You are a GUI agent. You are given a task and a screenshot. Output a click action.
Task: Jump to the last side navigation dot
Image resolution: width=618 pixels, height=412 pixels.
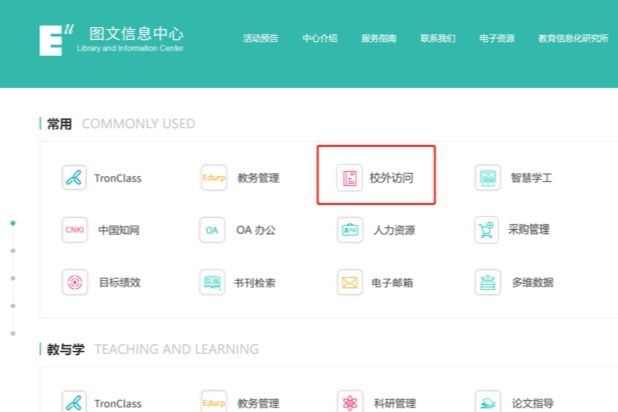pyautogui.click(x=13, y=334)
